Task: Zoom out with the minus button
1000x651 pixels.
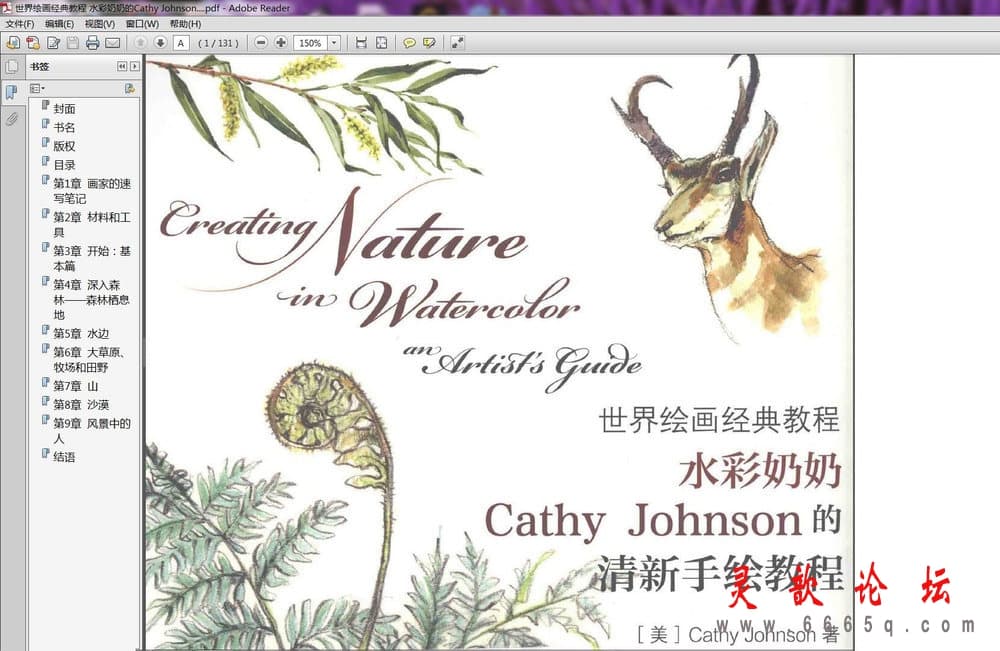Action: (x=261, y=43)
